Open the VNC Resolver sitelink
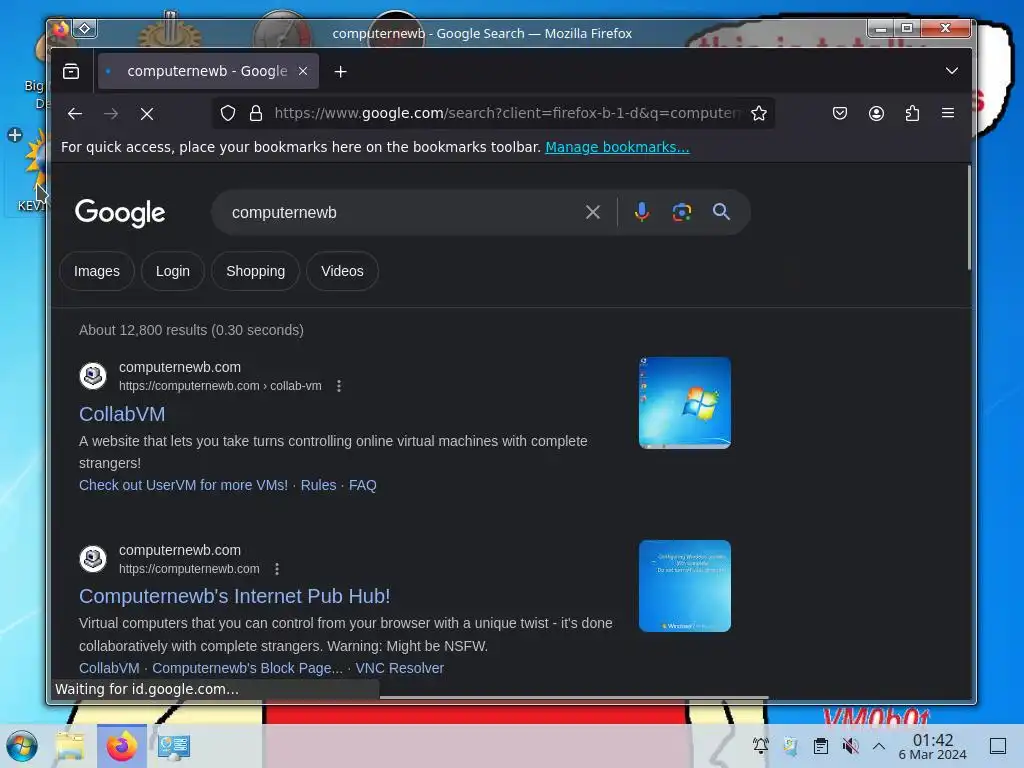The height and width of the screenshot is (768, 1024). pyautogui.click(x=400, y=668)
